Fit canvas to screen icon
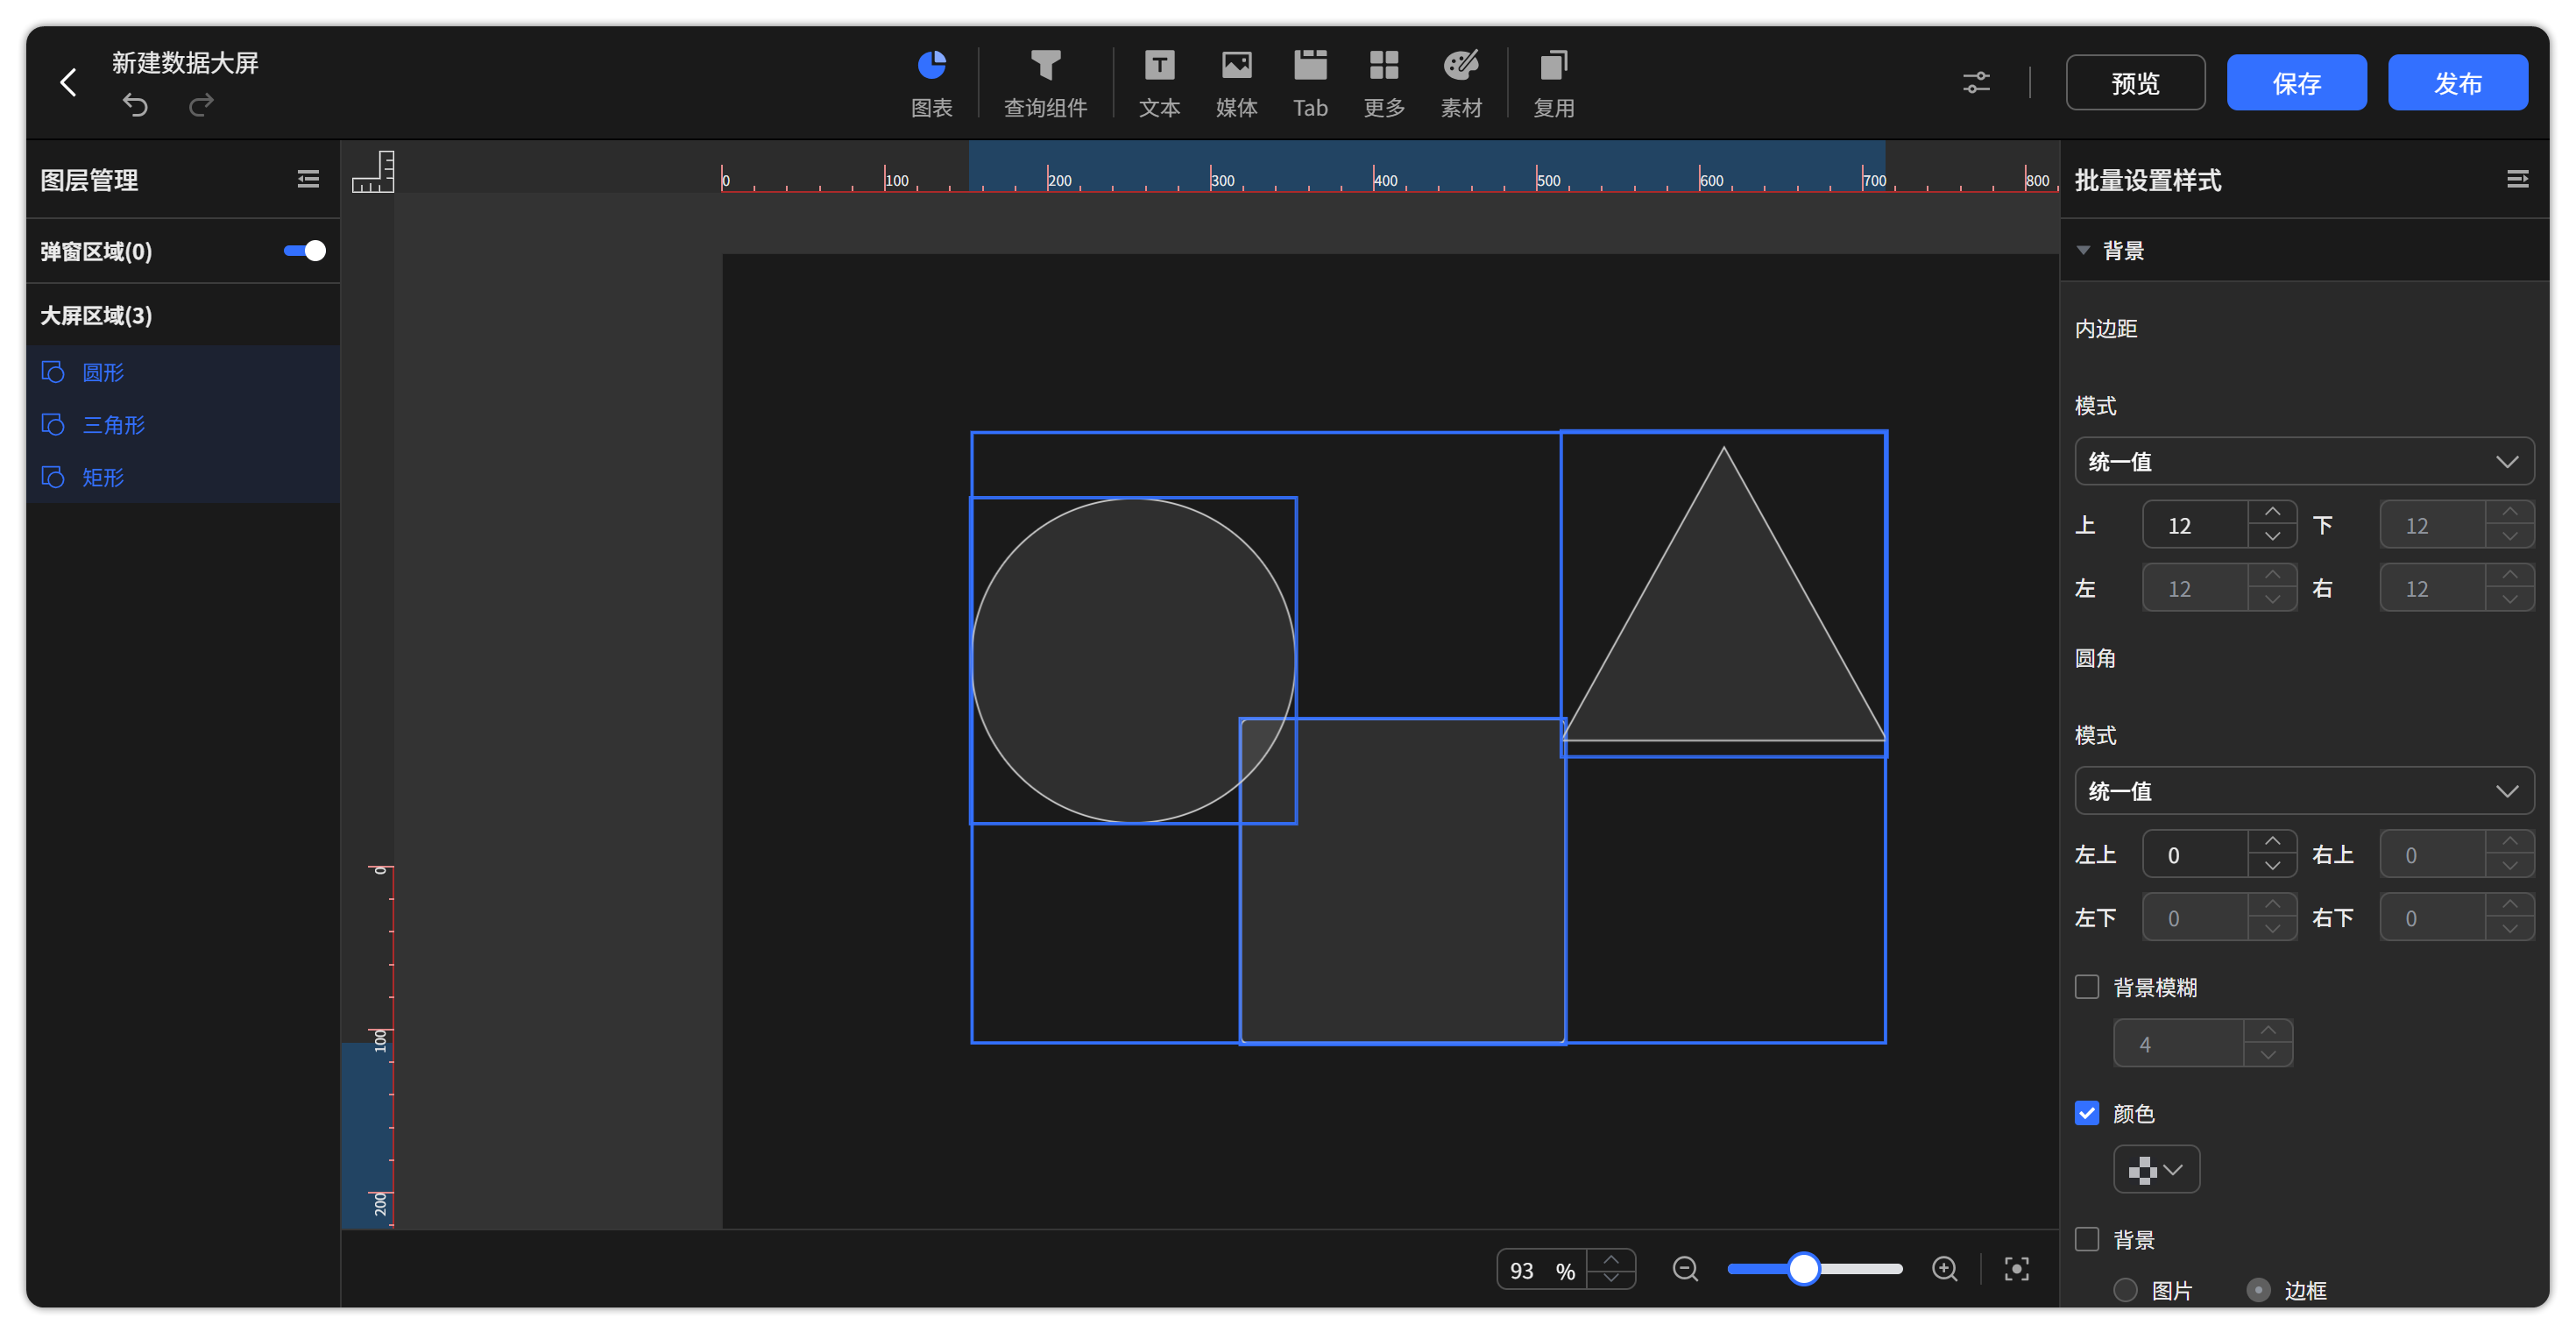Image resolution: width=2576 pixels, height=1325 pixels. tap(2017, 1268)
